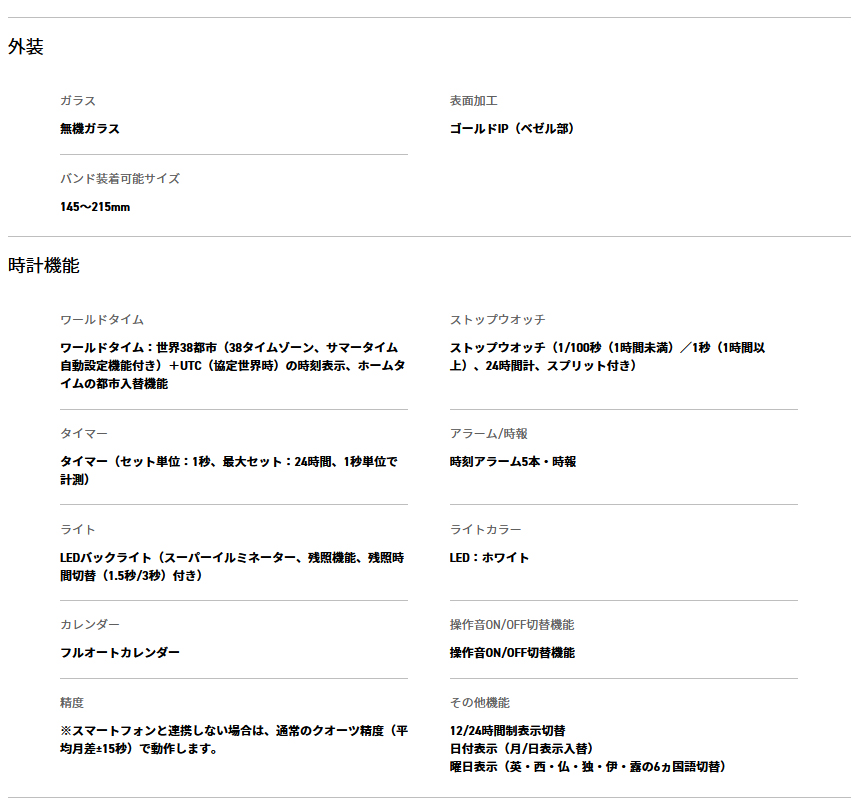Click the 時刻アラーム5本・時報 text

click(513, 462)
